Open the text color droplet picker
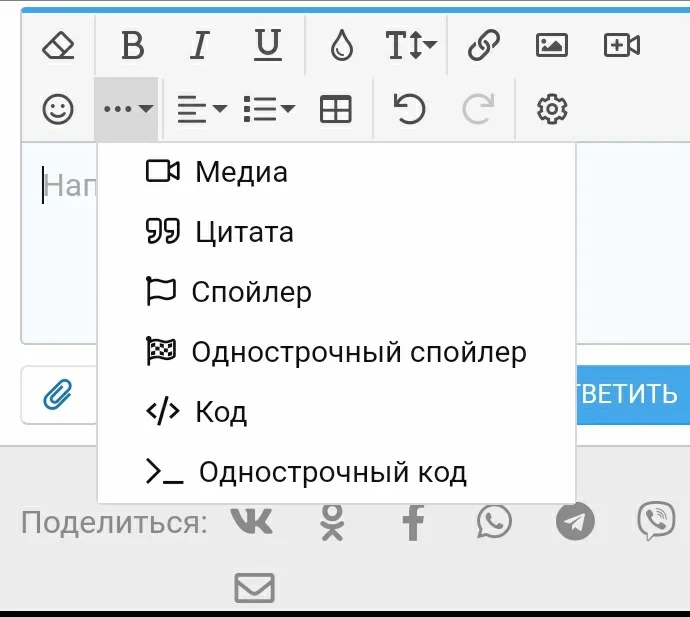The height and width of the screenshot is (617, 690). coord(342,46)
